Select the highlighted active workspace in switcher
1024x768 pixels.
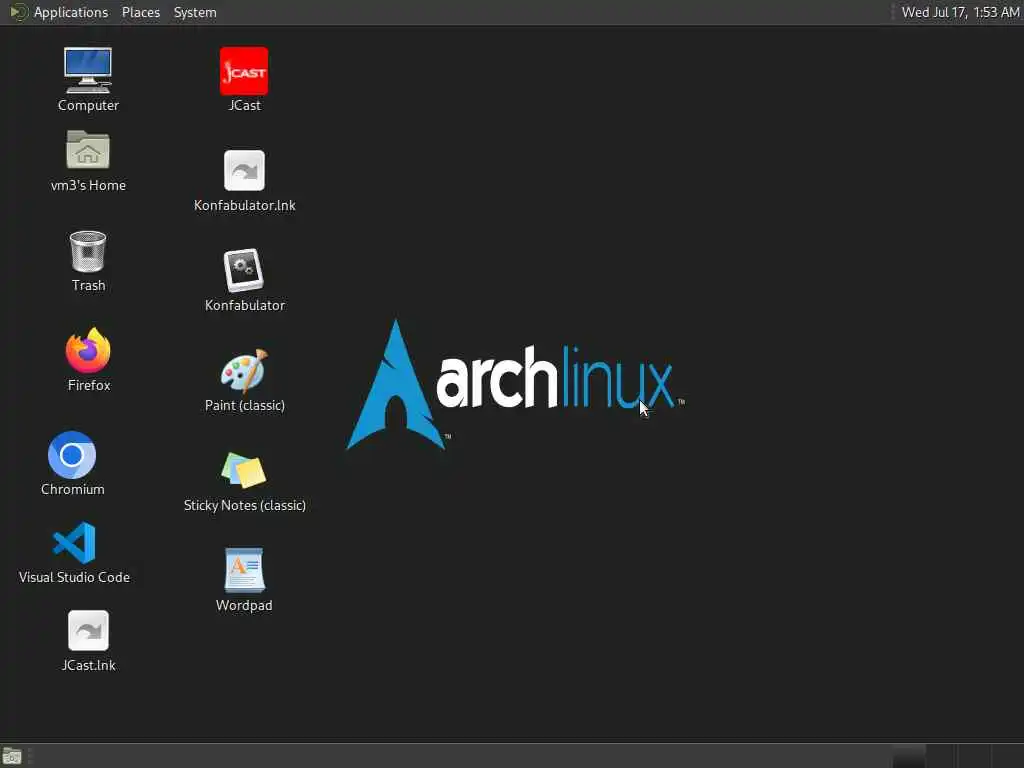pyautogui.click(x=909, y=756)
